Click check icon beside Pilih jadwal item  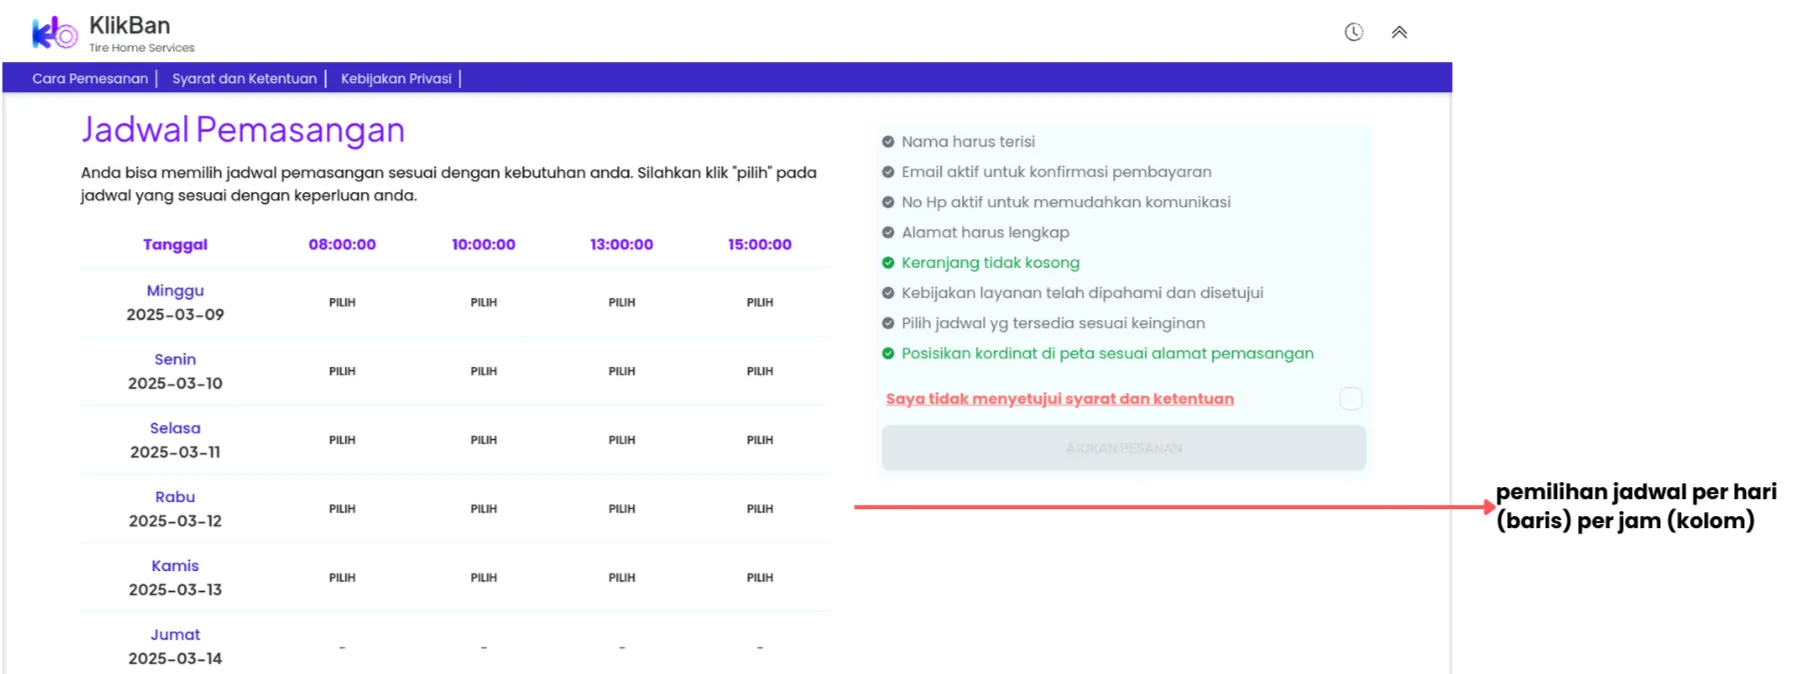click(887, 323)
